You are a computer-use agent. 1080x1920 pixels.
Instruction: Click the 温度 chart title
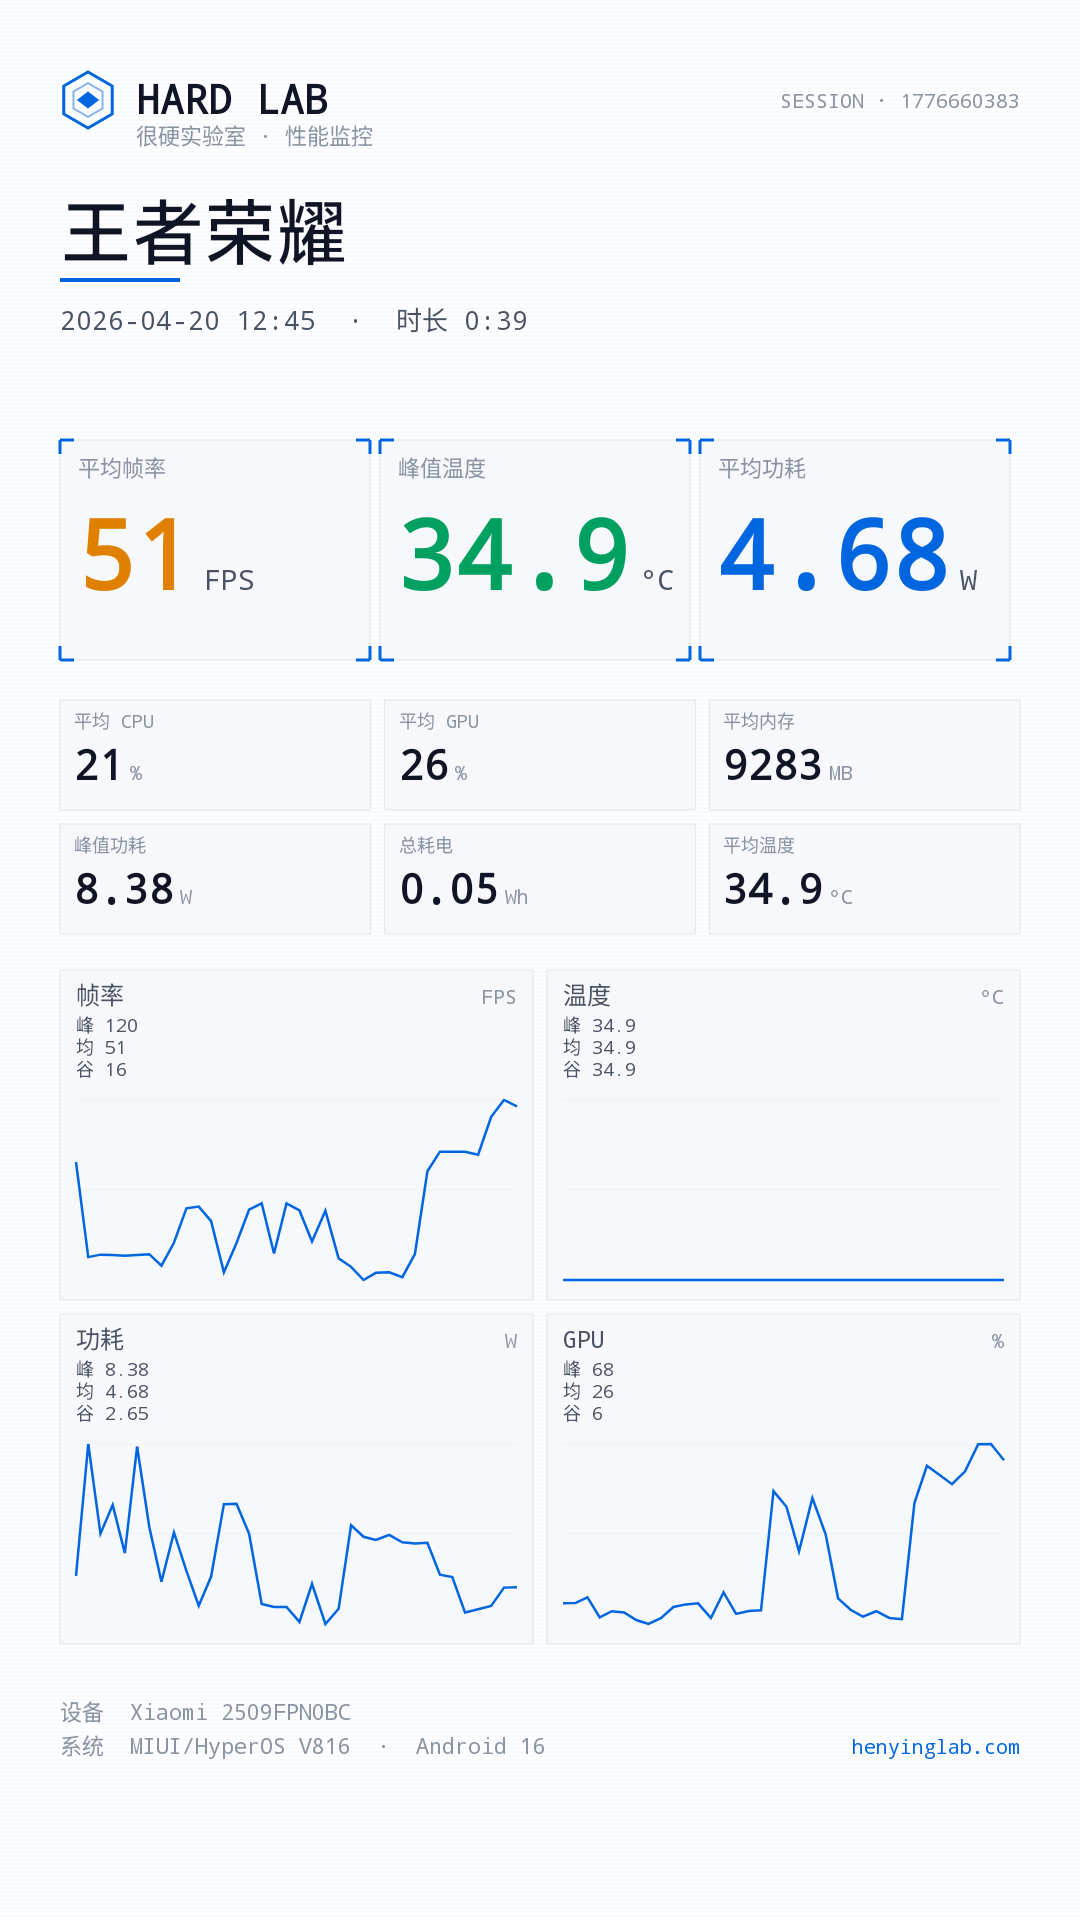(587, 995)
